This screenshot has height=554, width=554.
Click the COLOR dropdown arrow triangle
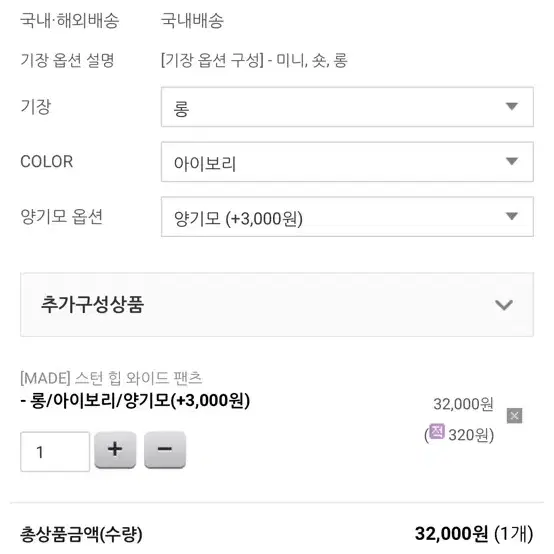pos(512,161)
